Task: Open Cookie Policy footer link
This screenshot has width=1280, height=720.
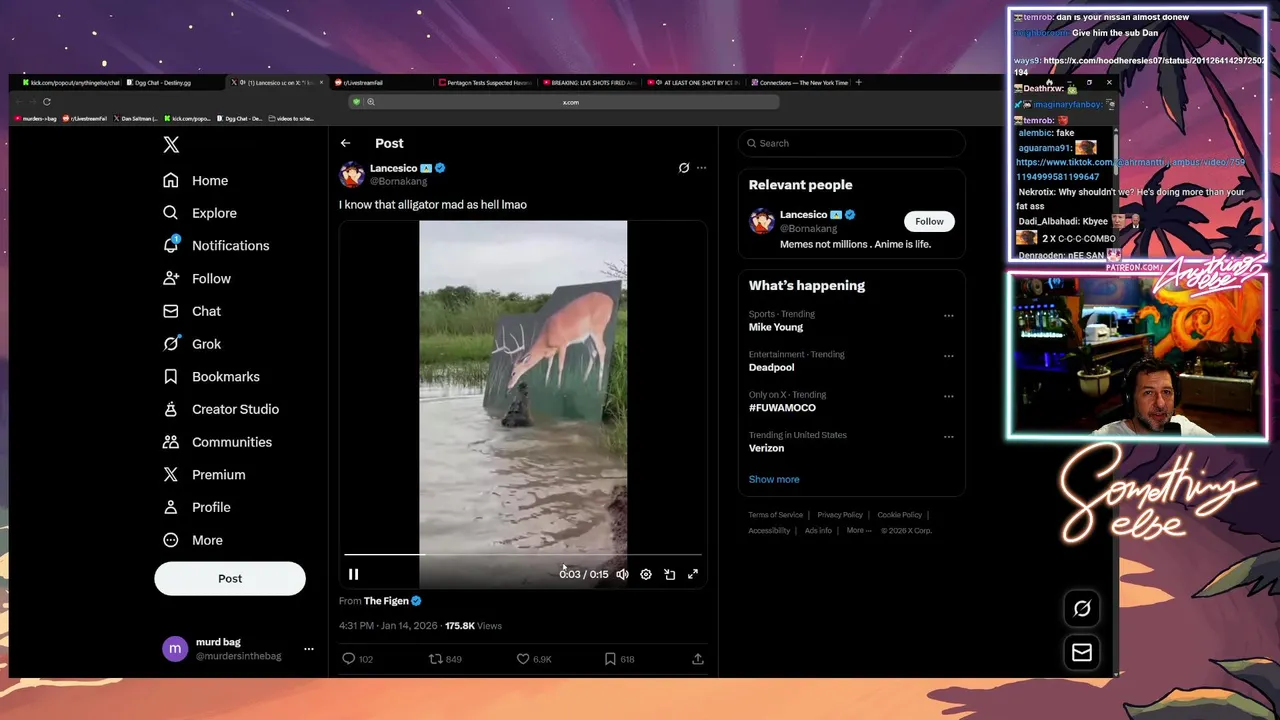Action: point(899,515)
